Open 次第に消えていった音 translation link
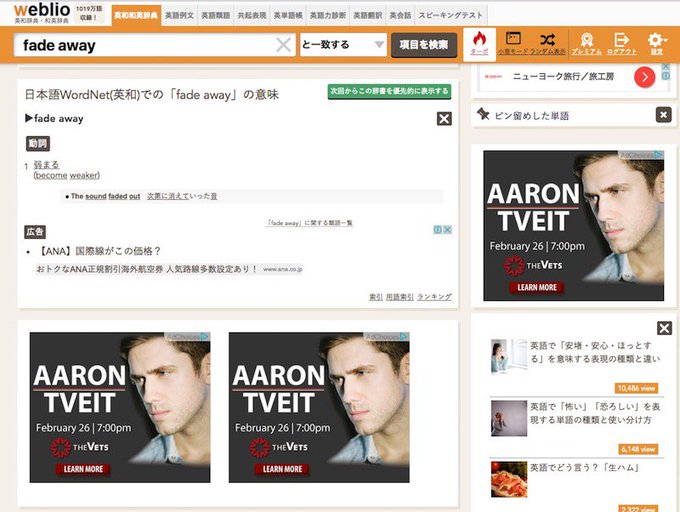 (x=182, y=196)
